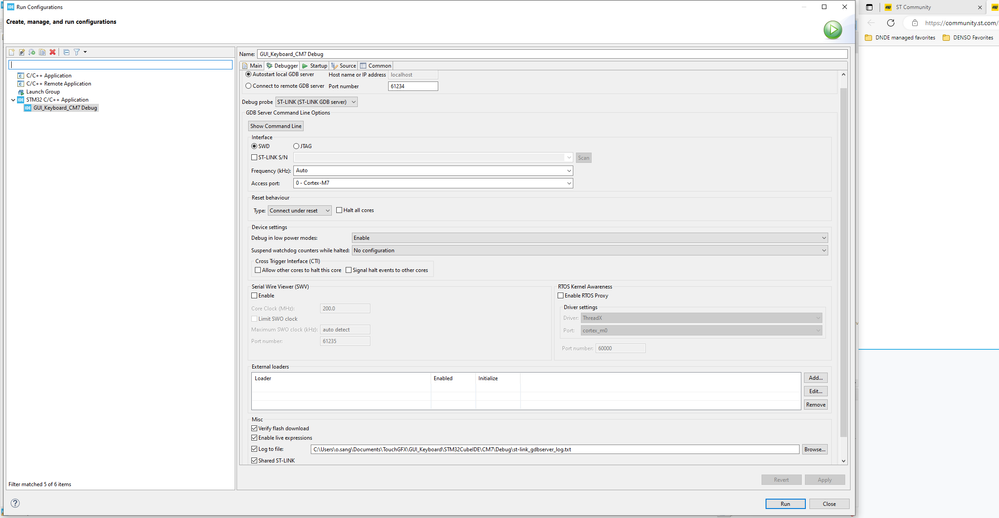
Task: Check Signal halt events to other cores
Action: tap(349, 270)
